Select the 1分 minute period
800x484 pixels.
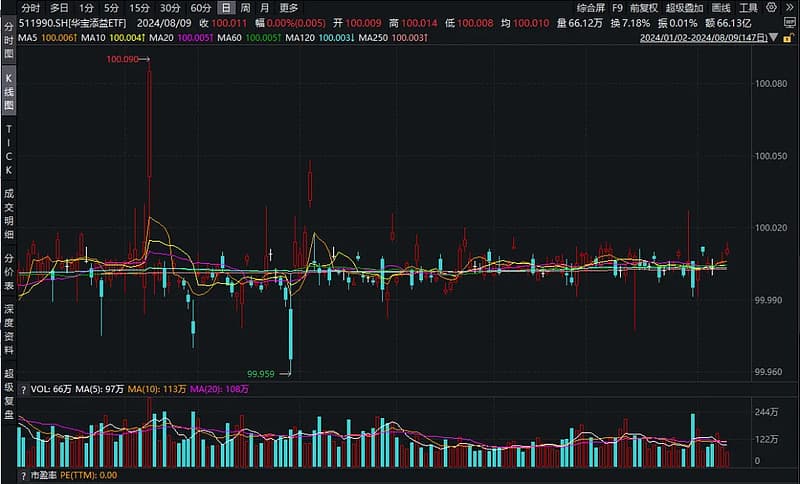[x=86, y=8]
